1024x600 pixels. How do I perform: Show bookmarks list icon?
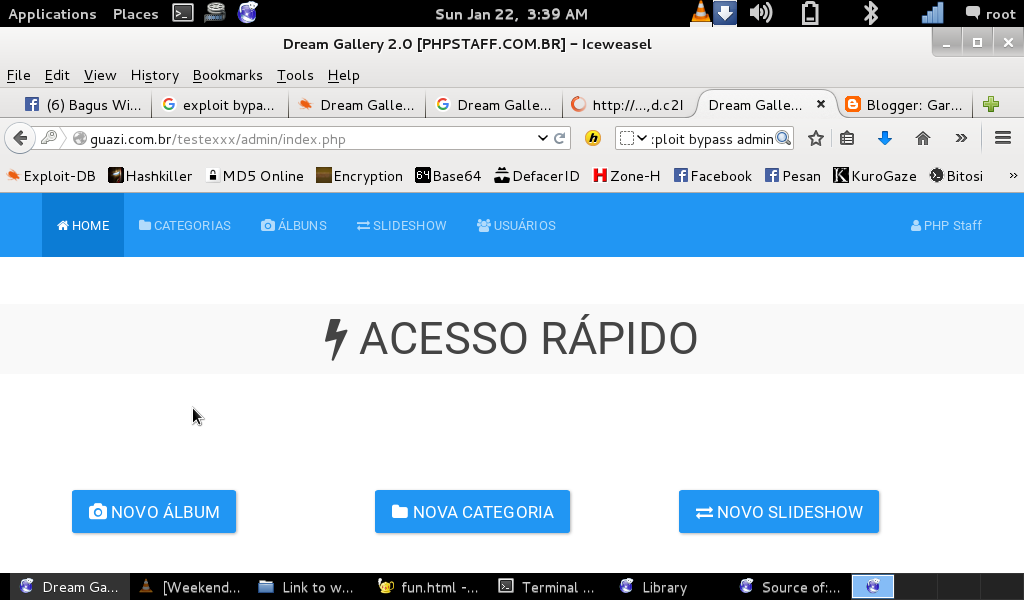(x=847, y=138)
